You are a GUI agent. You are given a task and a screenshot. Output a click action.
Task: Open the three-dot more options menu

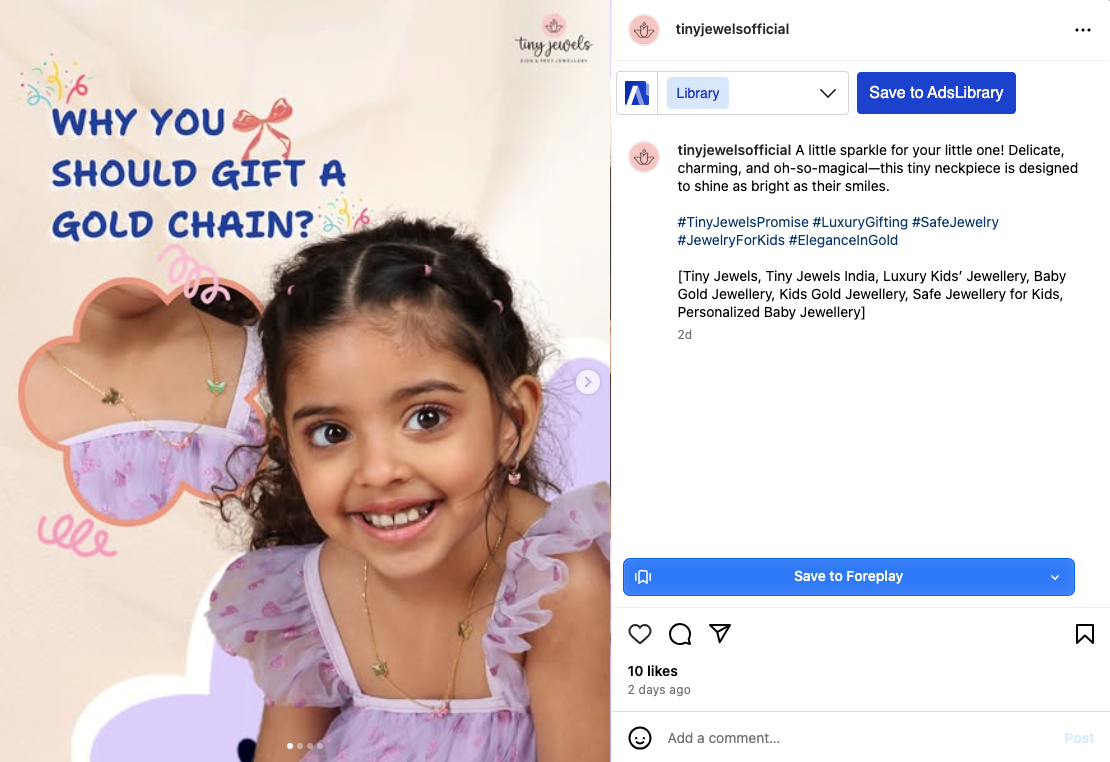point(1082,30)
